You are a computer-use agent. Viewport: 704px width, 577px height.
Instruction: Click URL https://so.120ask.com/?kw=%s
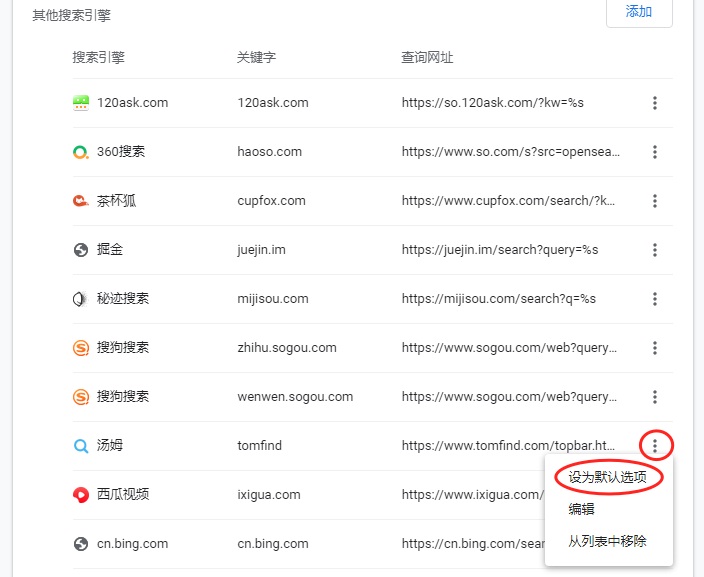493,103
